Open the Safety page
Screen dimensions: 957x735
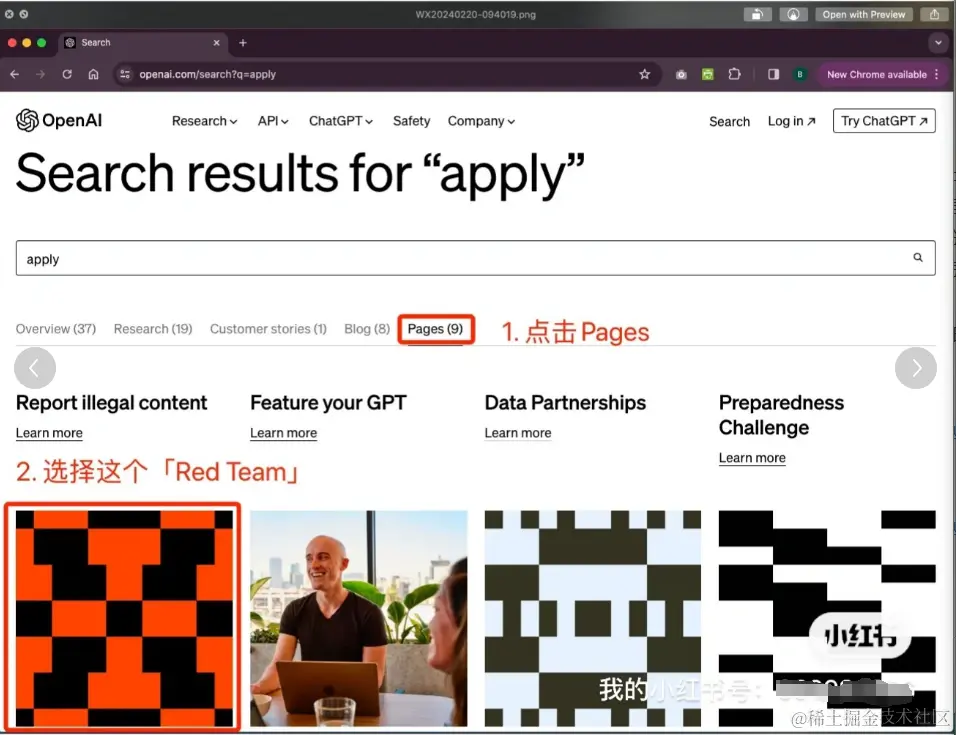[x=411, y=121]
